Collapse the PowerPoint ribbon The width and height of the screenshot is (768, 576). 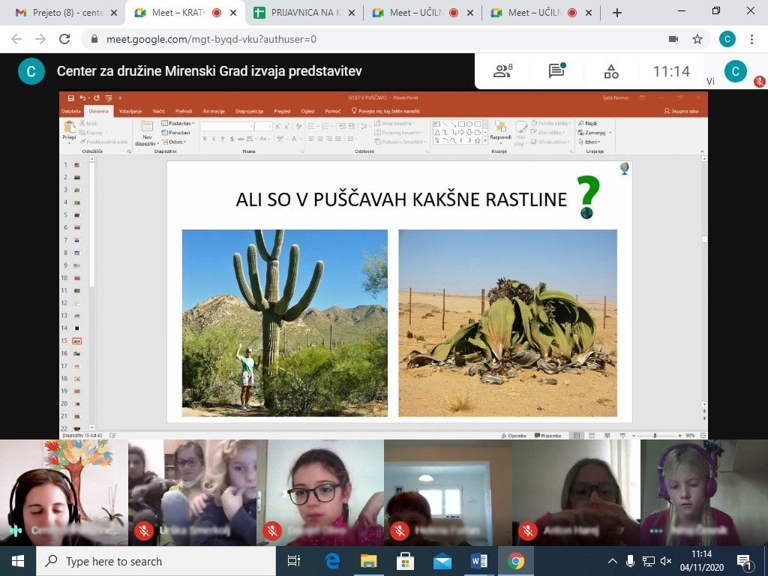coord(702,151)
